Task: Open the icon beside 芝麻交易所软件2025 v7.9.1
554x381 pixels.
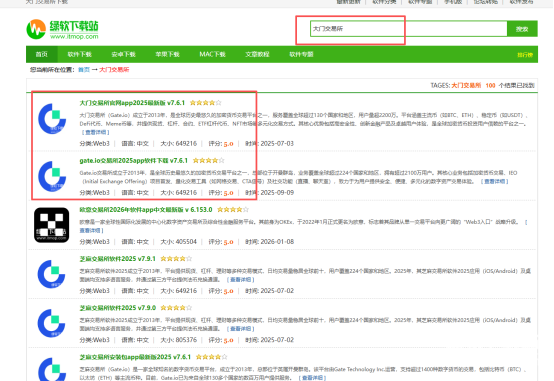Action: tap(52, 274)
